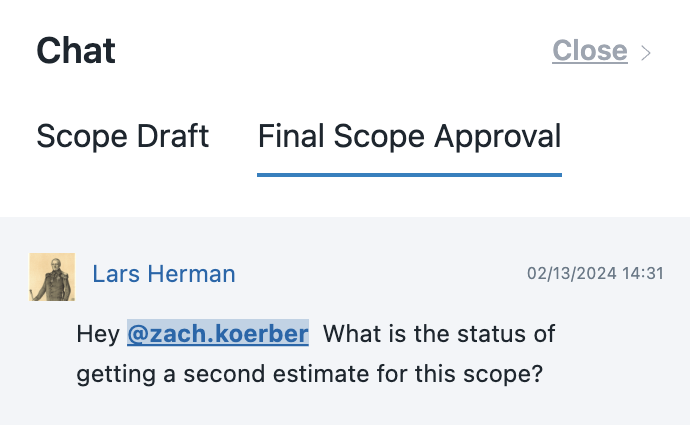Click the word 'Hey' in the message
This screenshot has width=690, height=428.
pos(98,333)
